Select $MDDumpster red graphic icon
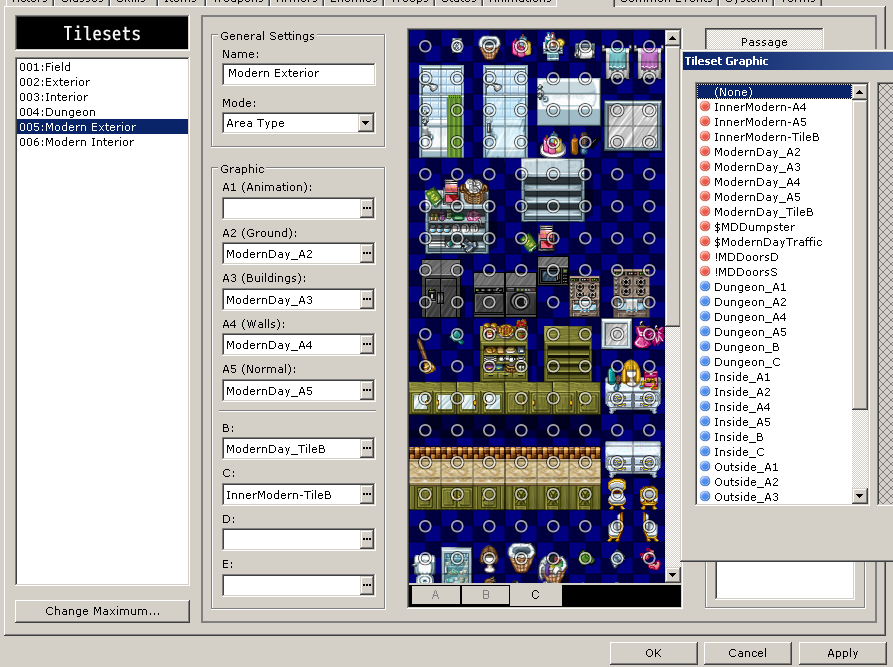This screenshot has height=667, width=893. 705,227
